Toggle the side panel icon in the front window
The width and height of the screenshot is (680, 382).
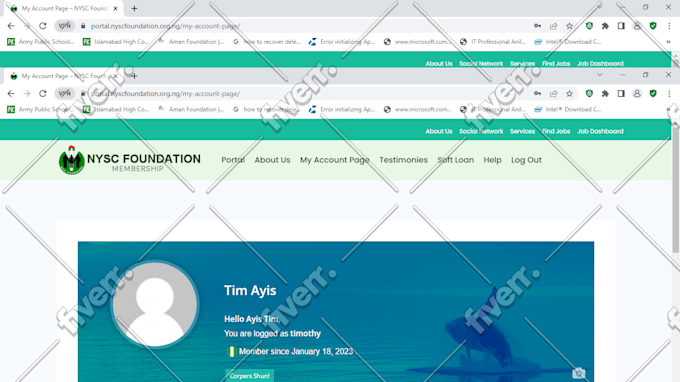click(621, 94)
